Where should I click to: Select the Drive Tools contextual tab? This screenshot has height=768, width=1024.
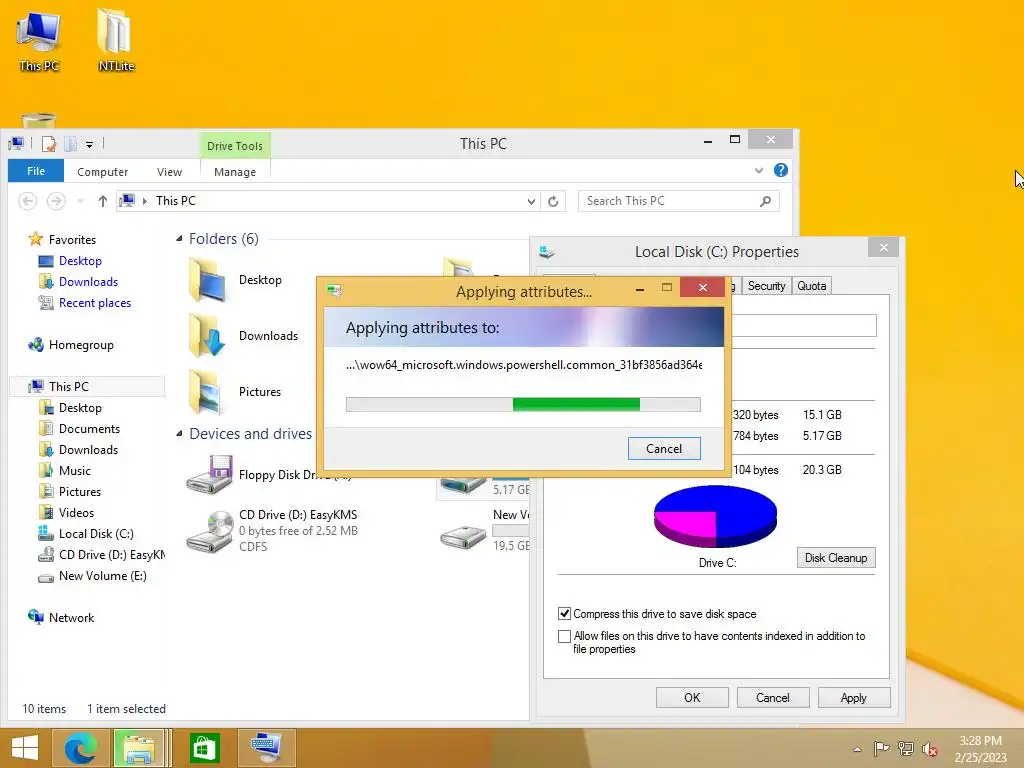pos(234,146)
